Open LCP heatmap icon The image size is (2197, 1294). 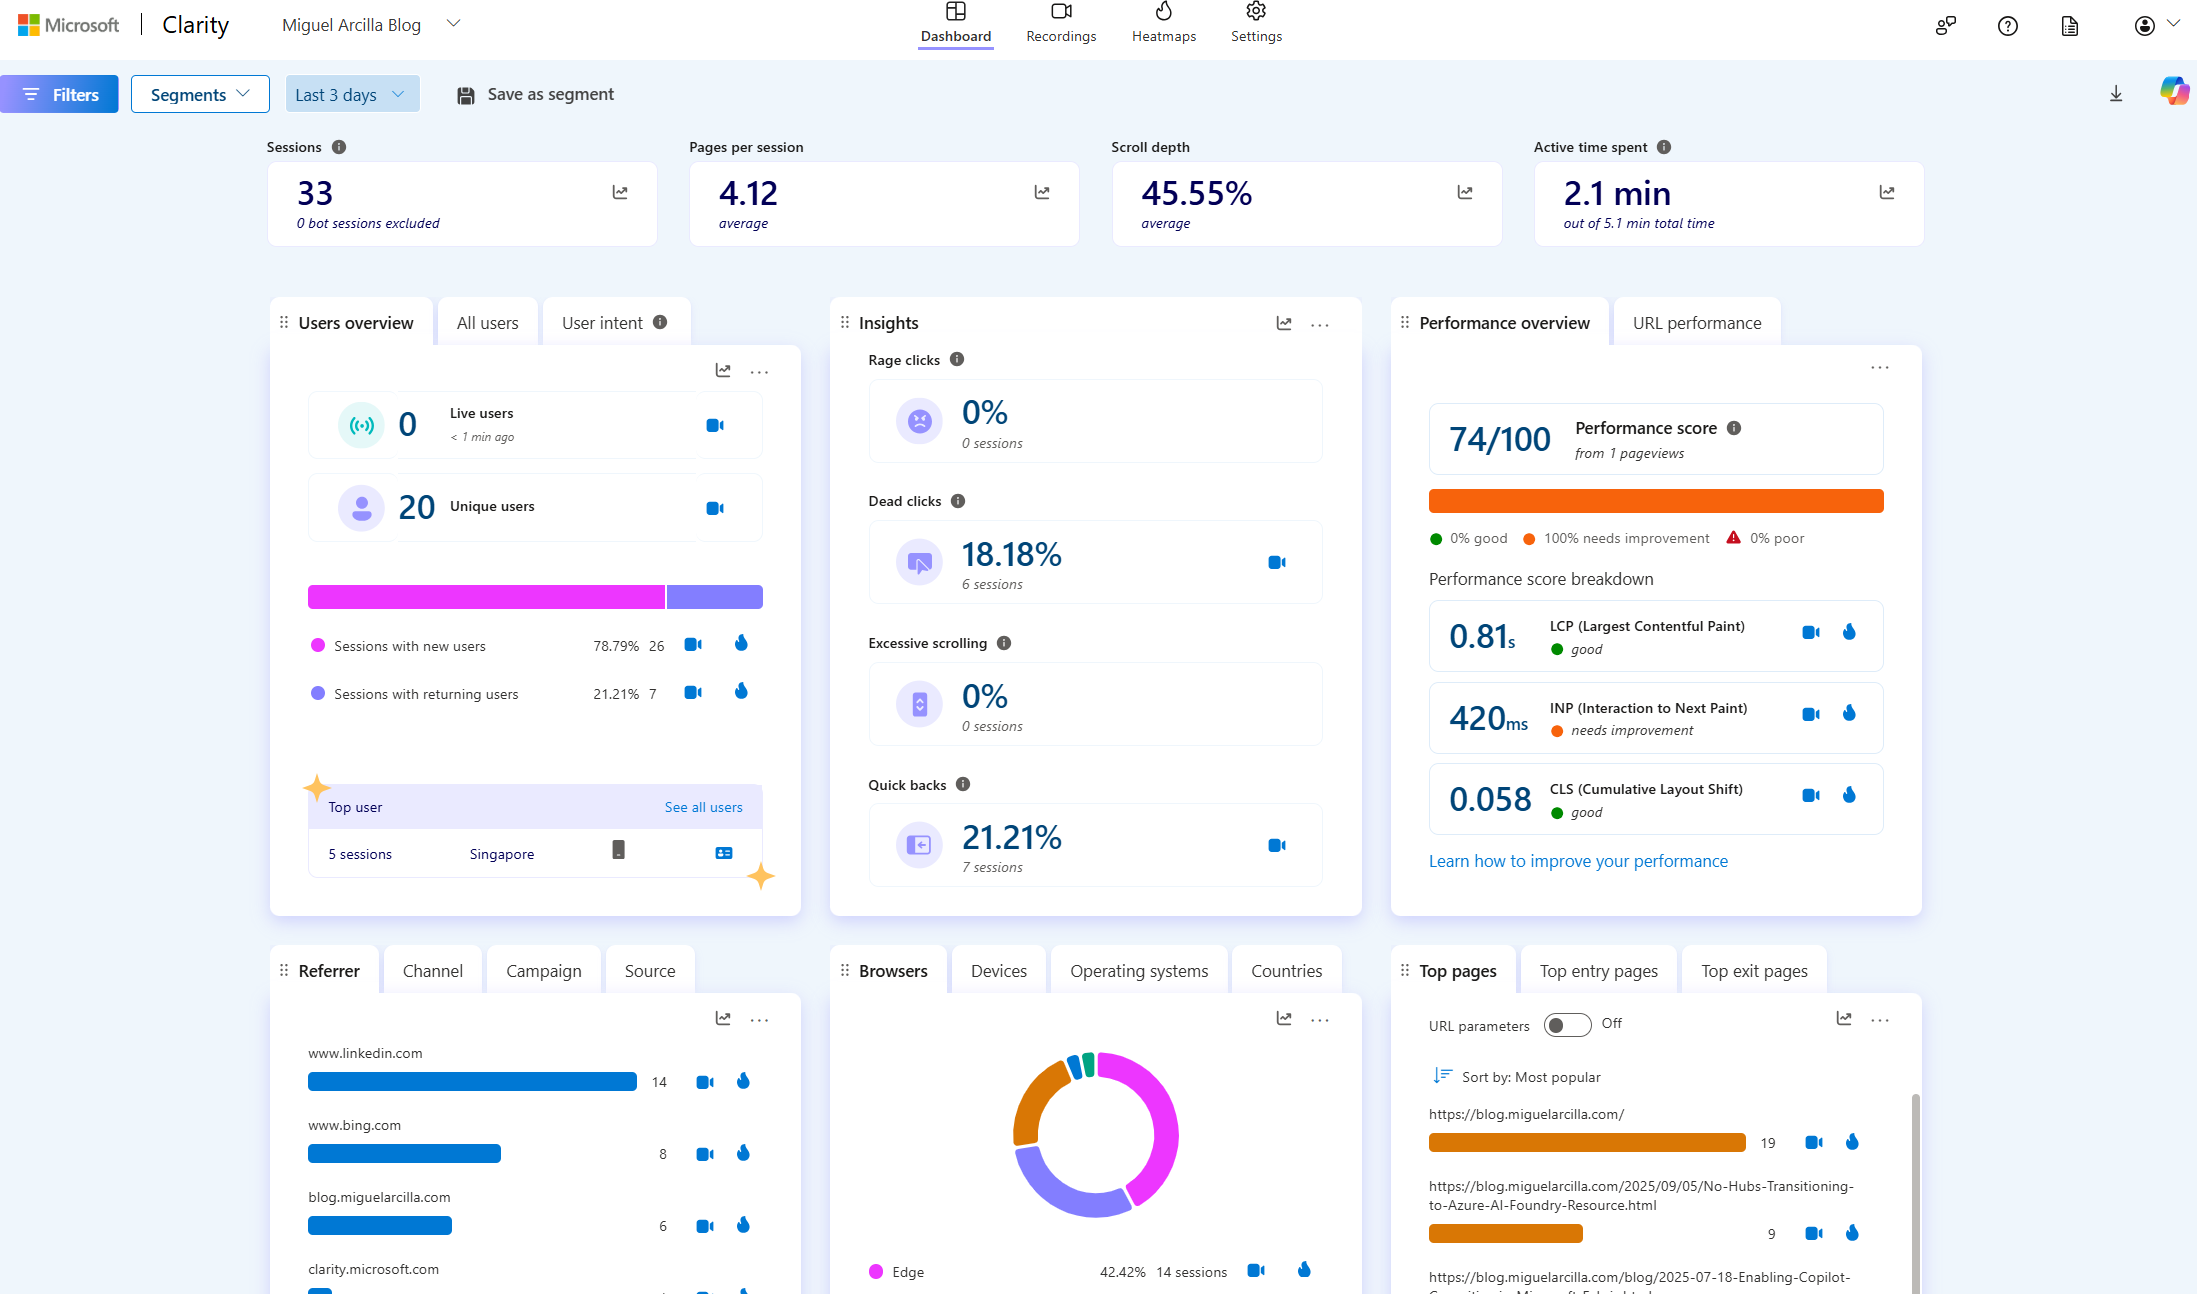[x=1849, y=631]
